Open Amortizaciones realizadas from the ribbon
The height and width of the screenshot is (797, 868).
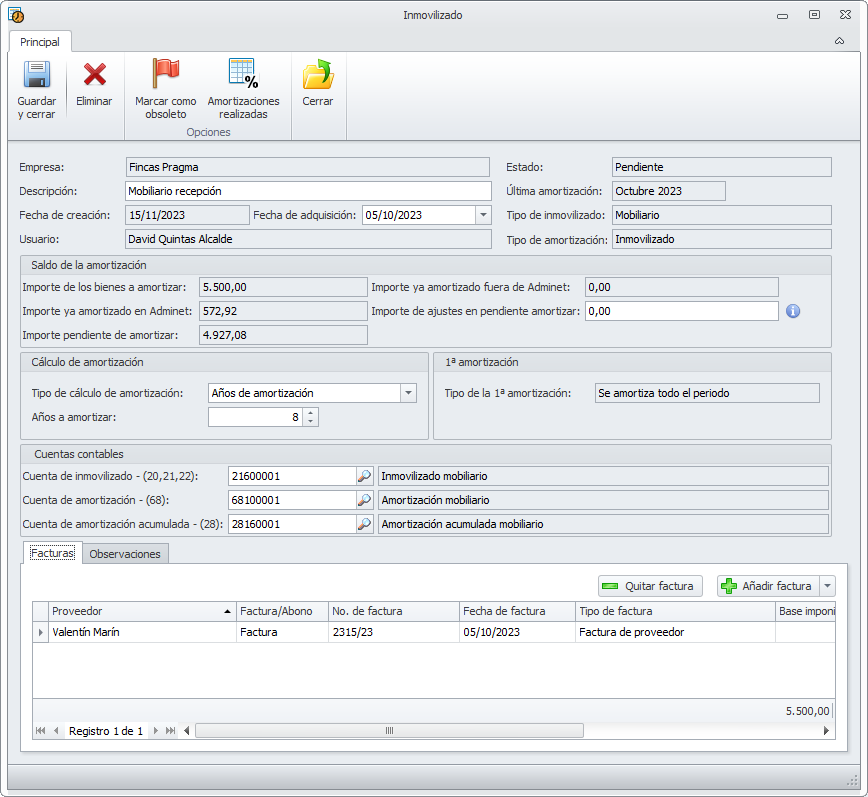pos(243,76)
